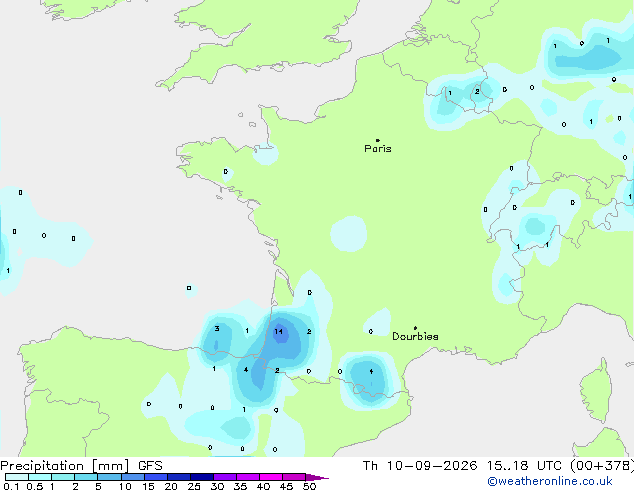
Task: Pick the 25–30 mm dark blue swatch
Action: coord(201,477)
